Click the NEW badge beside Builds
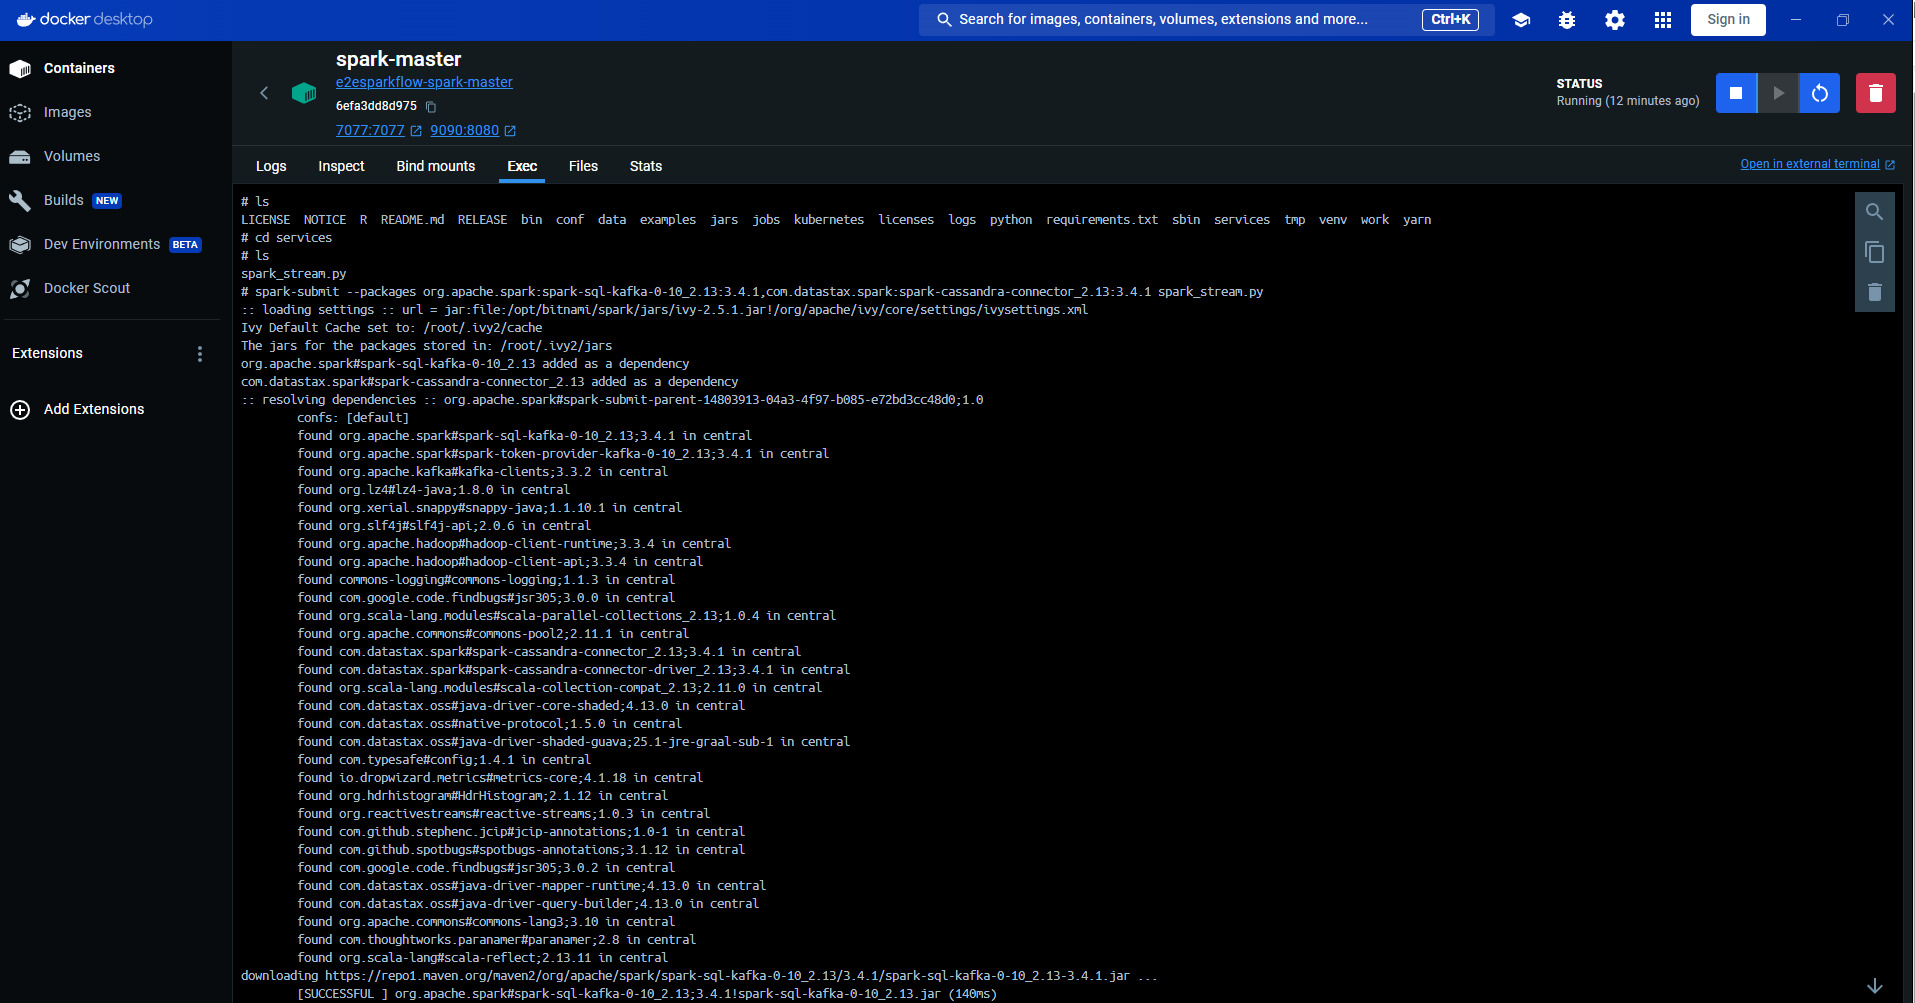The image size is (1915, 1003). (107, 201)
